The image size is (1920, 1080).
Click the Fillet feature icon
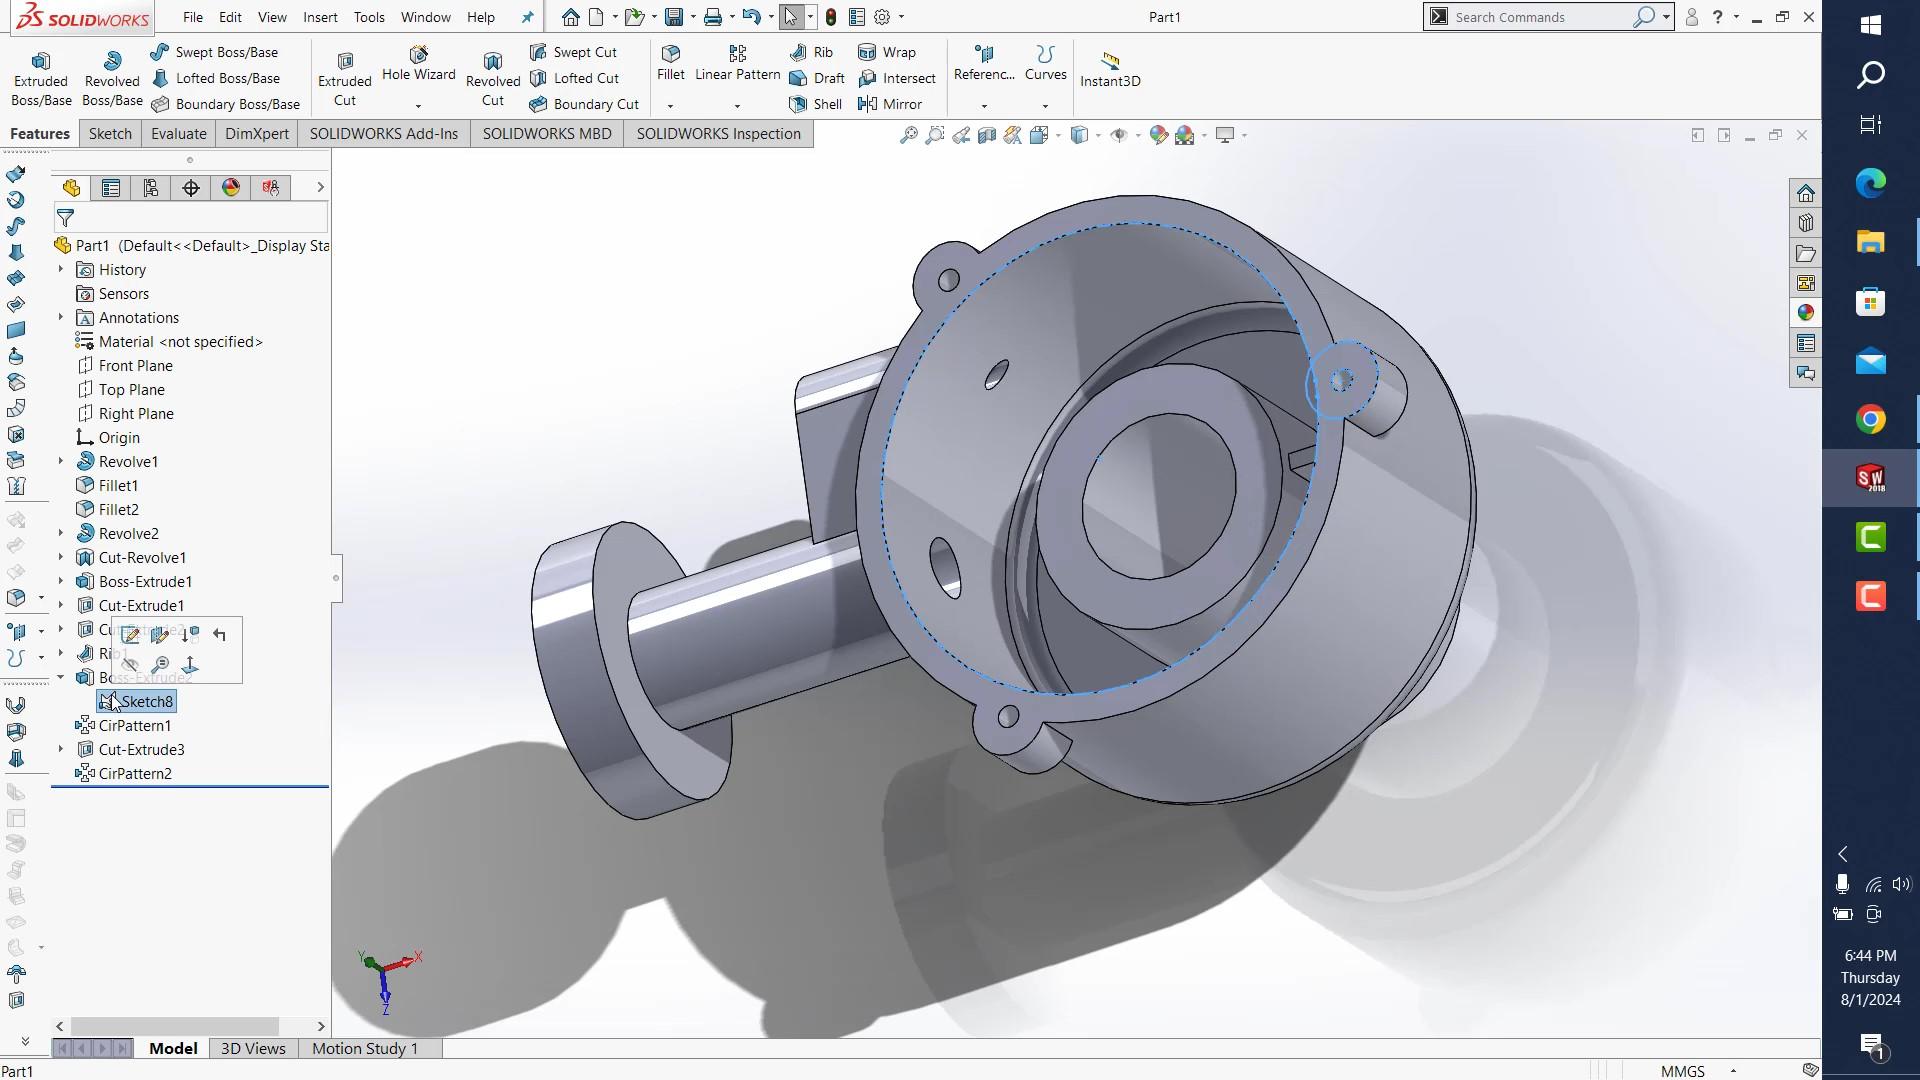coord(671,63)
